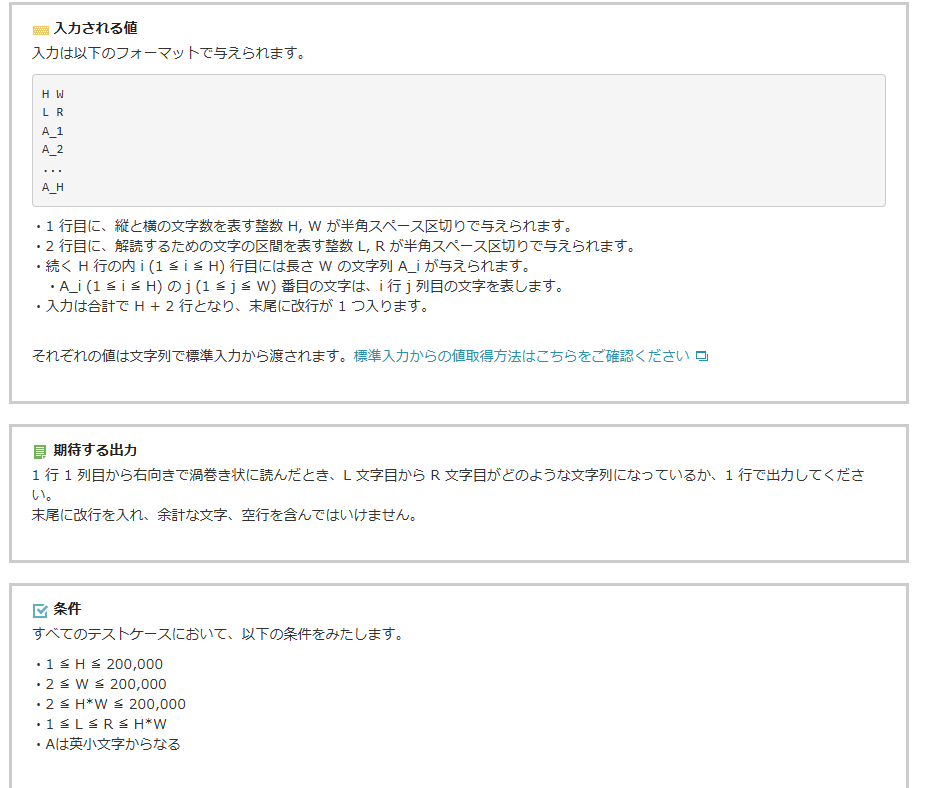Image resolution: width=930 pixels, height=788 pixels.
Task: Click the "1 ≦ H ≦ 200,000" constraint
Action: pyautogui.click(x=103, y=664)
